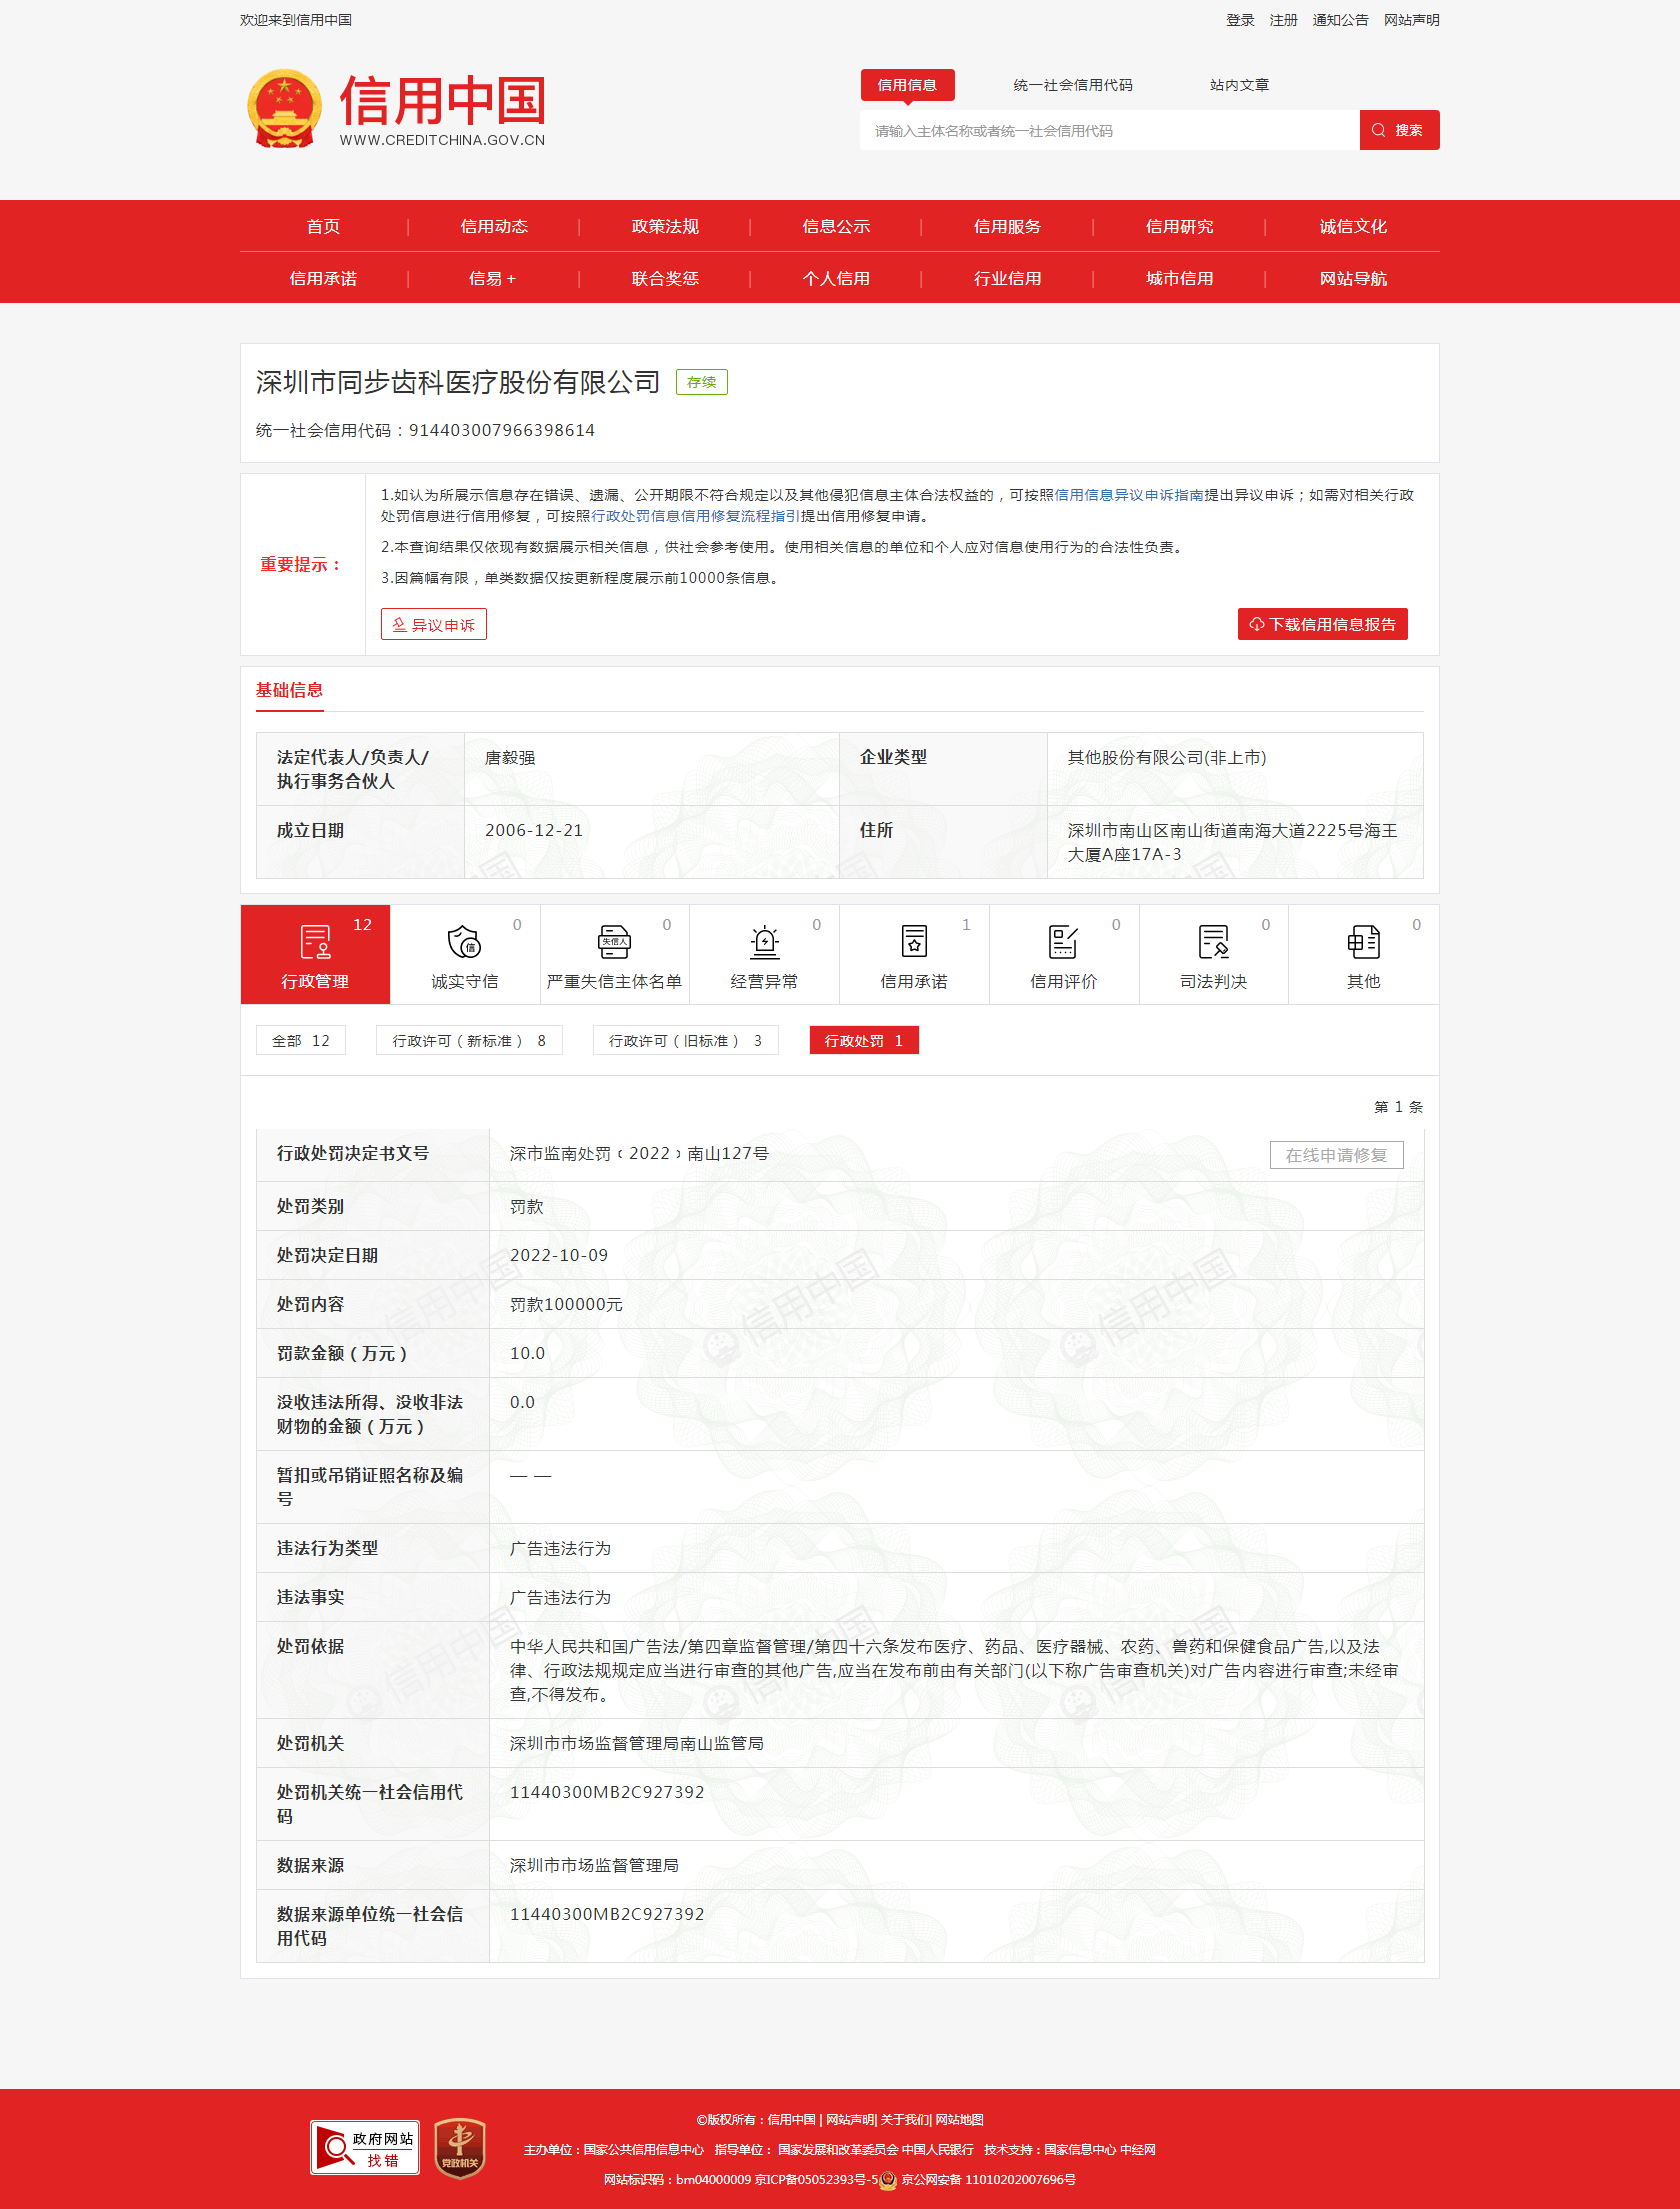
Task: Click 深圳市市场监督管理局南山监管局 authority value
Action: coord(637,1743)
